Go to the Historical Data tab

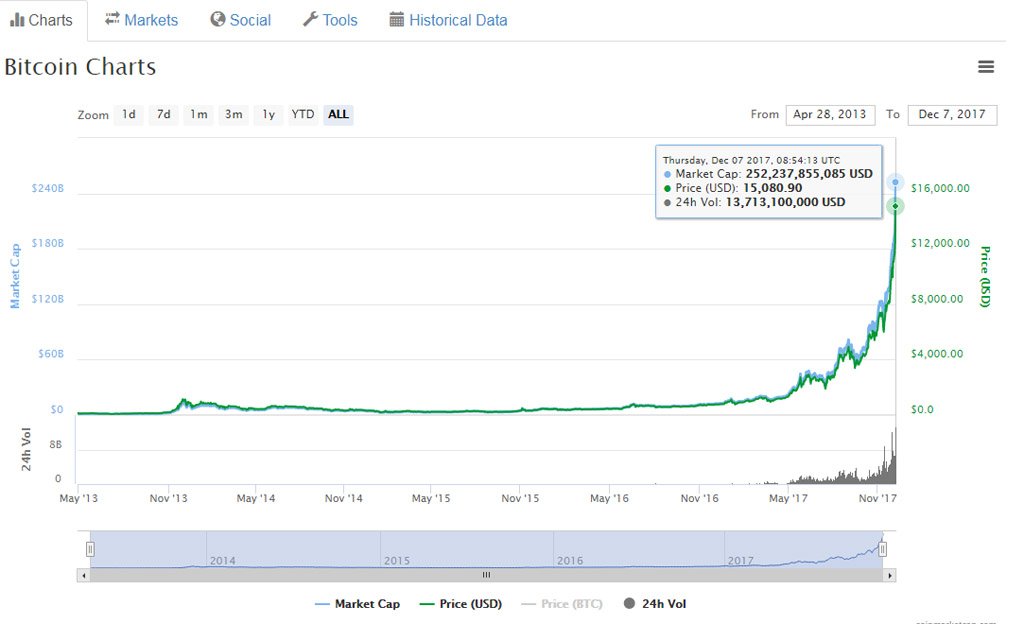pos(448,20)
